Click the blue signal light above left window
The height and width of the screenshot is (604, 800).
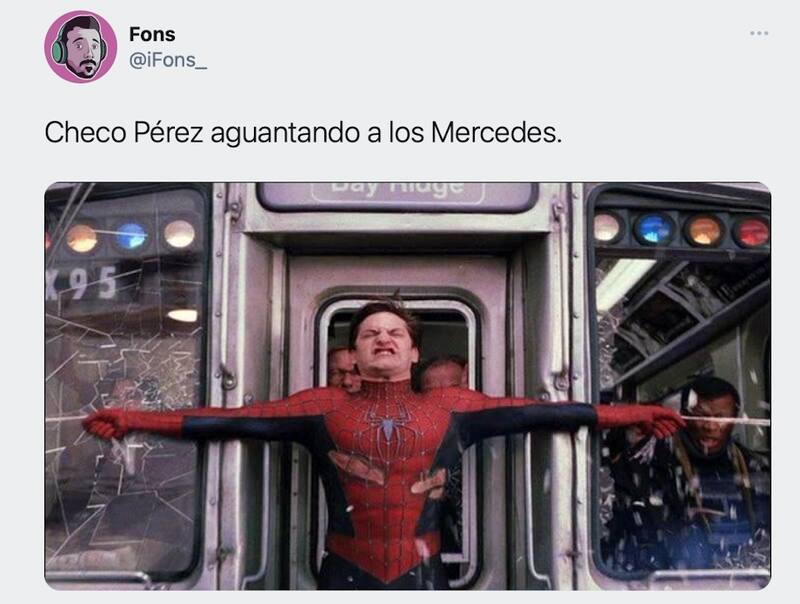tap(131, 236)
